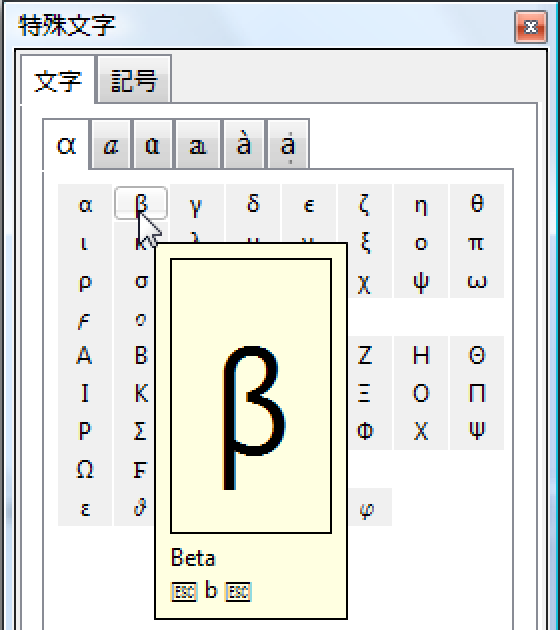
Task: Open the Gothic letters sub-tab
Action: click(x=153, y=144)
